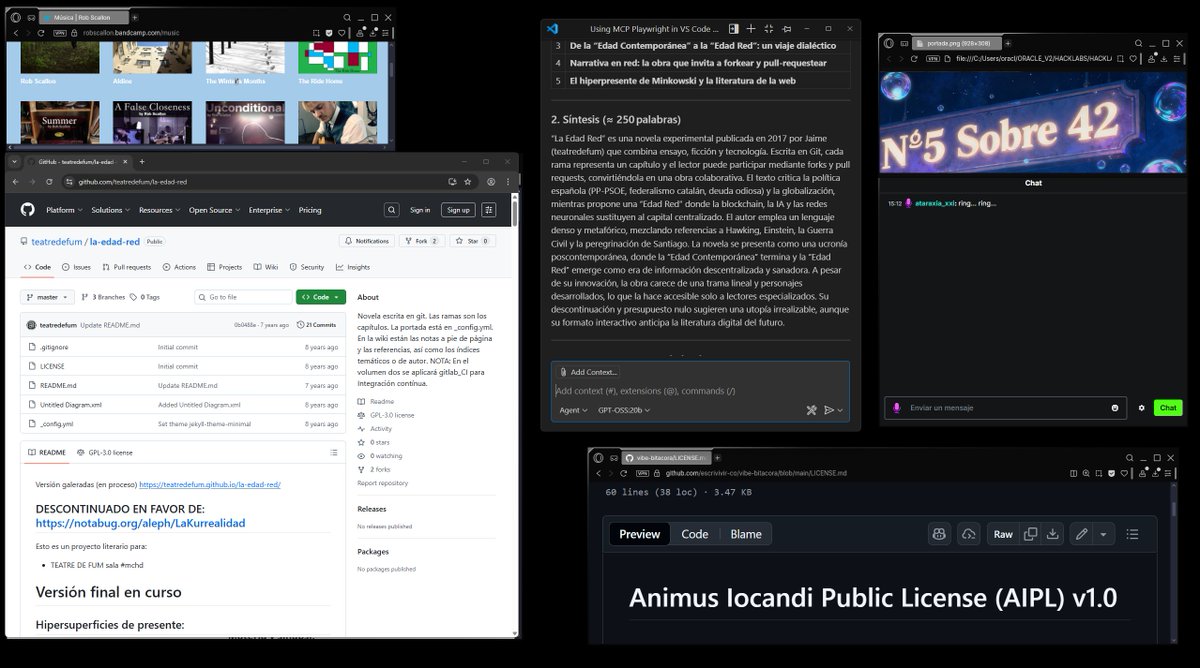Open the Raw view of LICENSE.md
The image size is (1200, 668).
click(1003, 534)
